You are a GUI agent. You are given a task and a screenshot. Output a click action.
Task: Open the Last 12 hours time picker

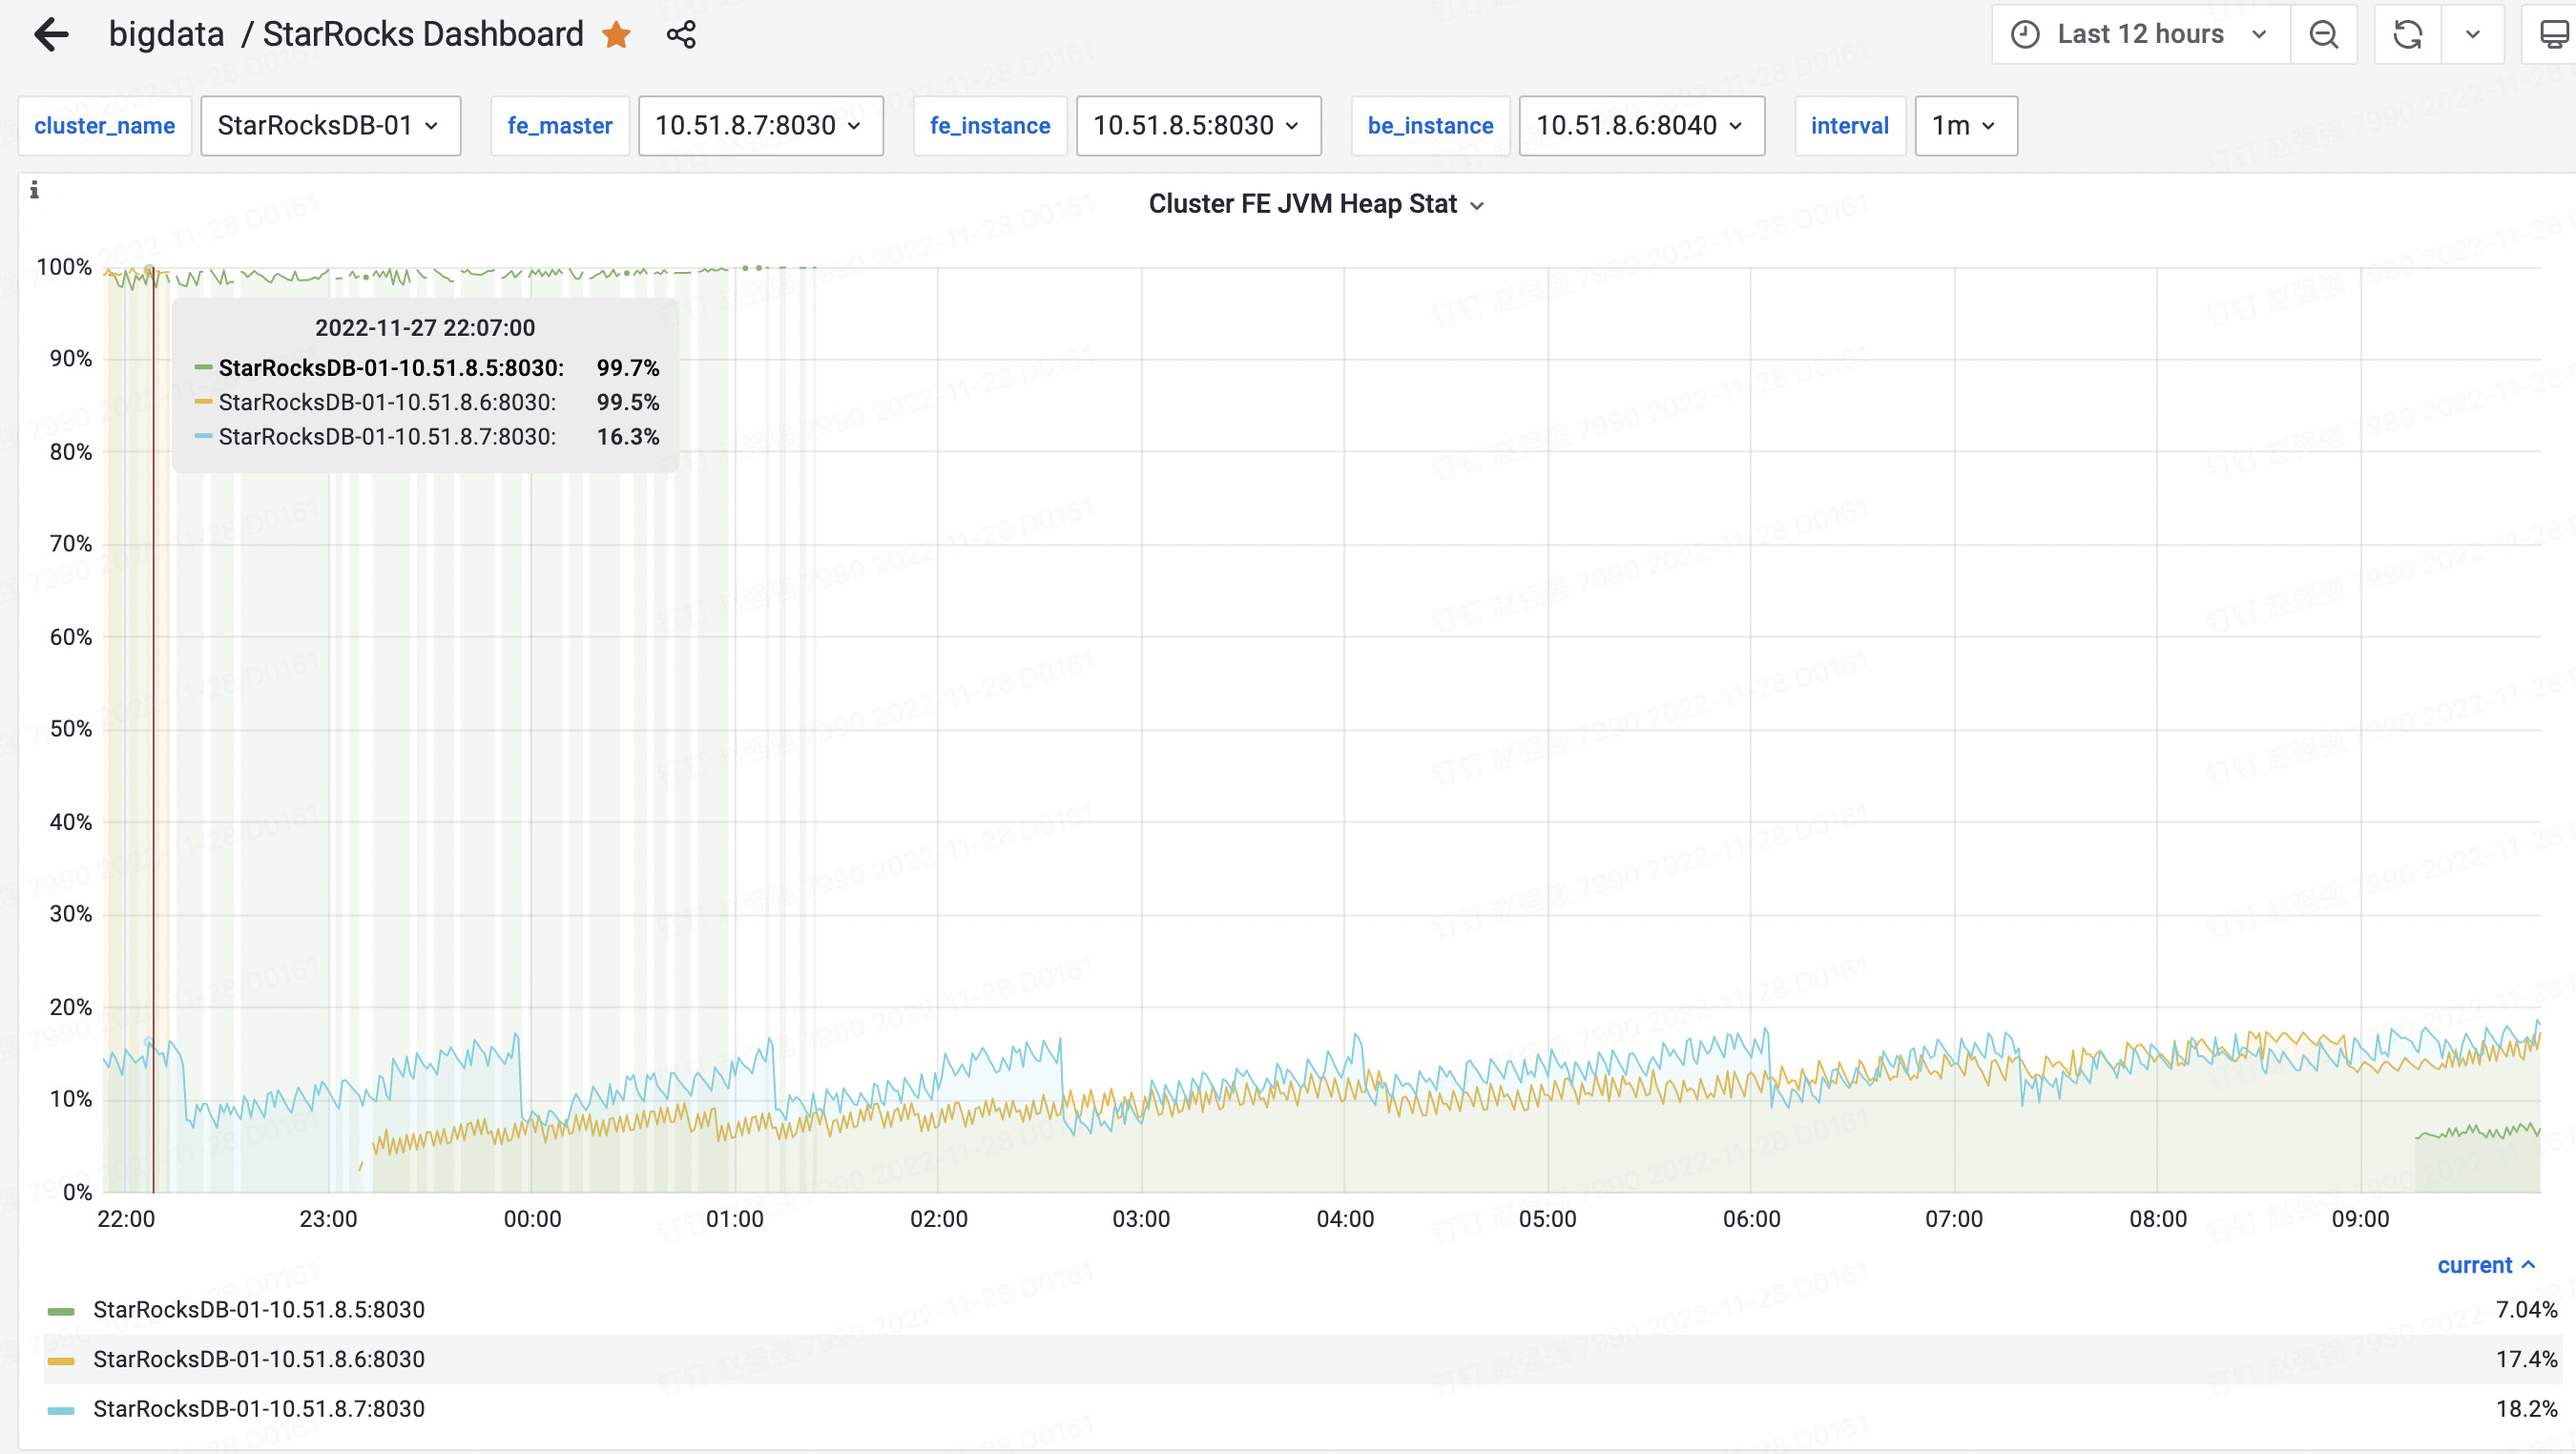tap(2140, 35)
